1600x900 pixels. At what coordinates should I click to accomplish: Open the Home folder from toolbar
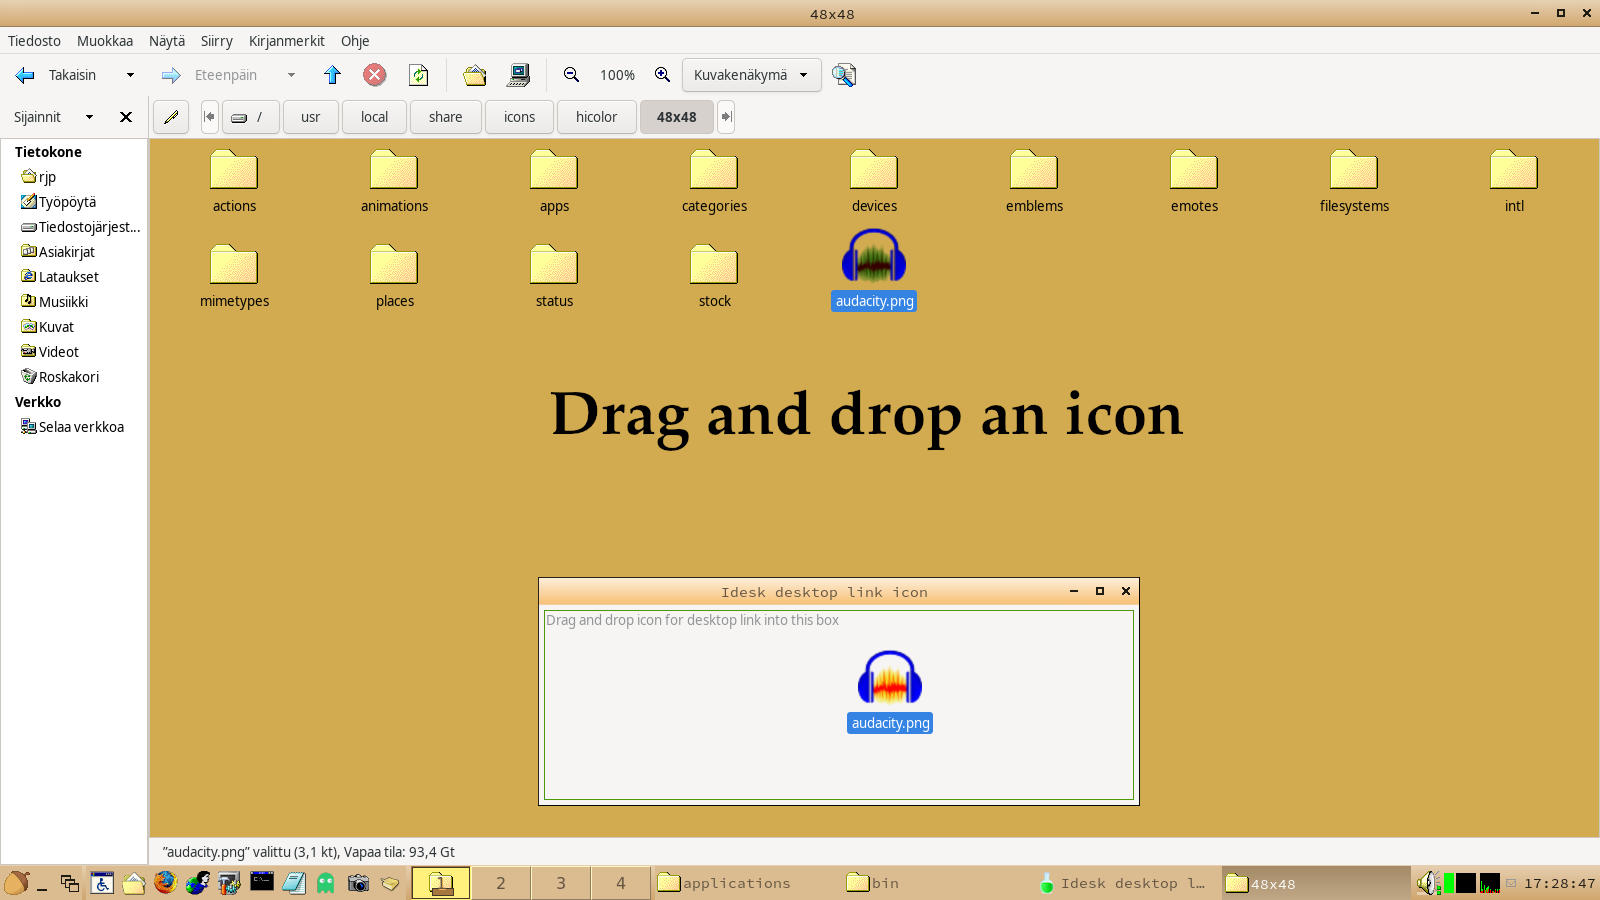tap(475, 75)
